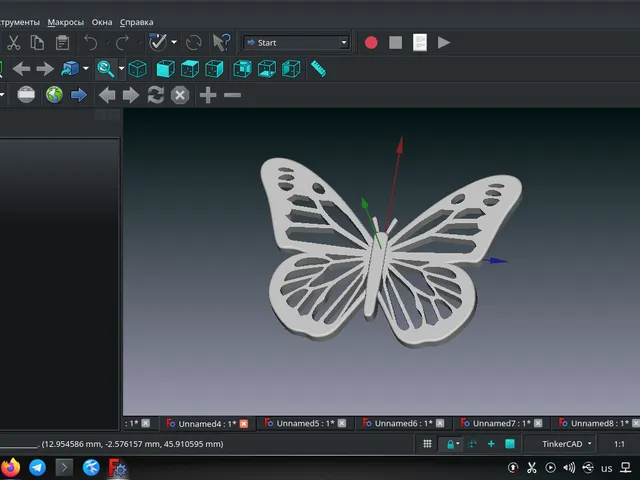This screenshot has height=480, width=640.
Task: Click the dashed square snap status bar icon
Action: click(473, 444)
